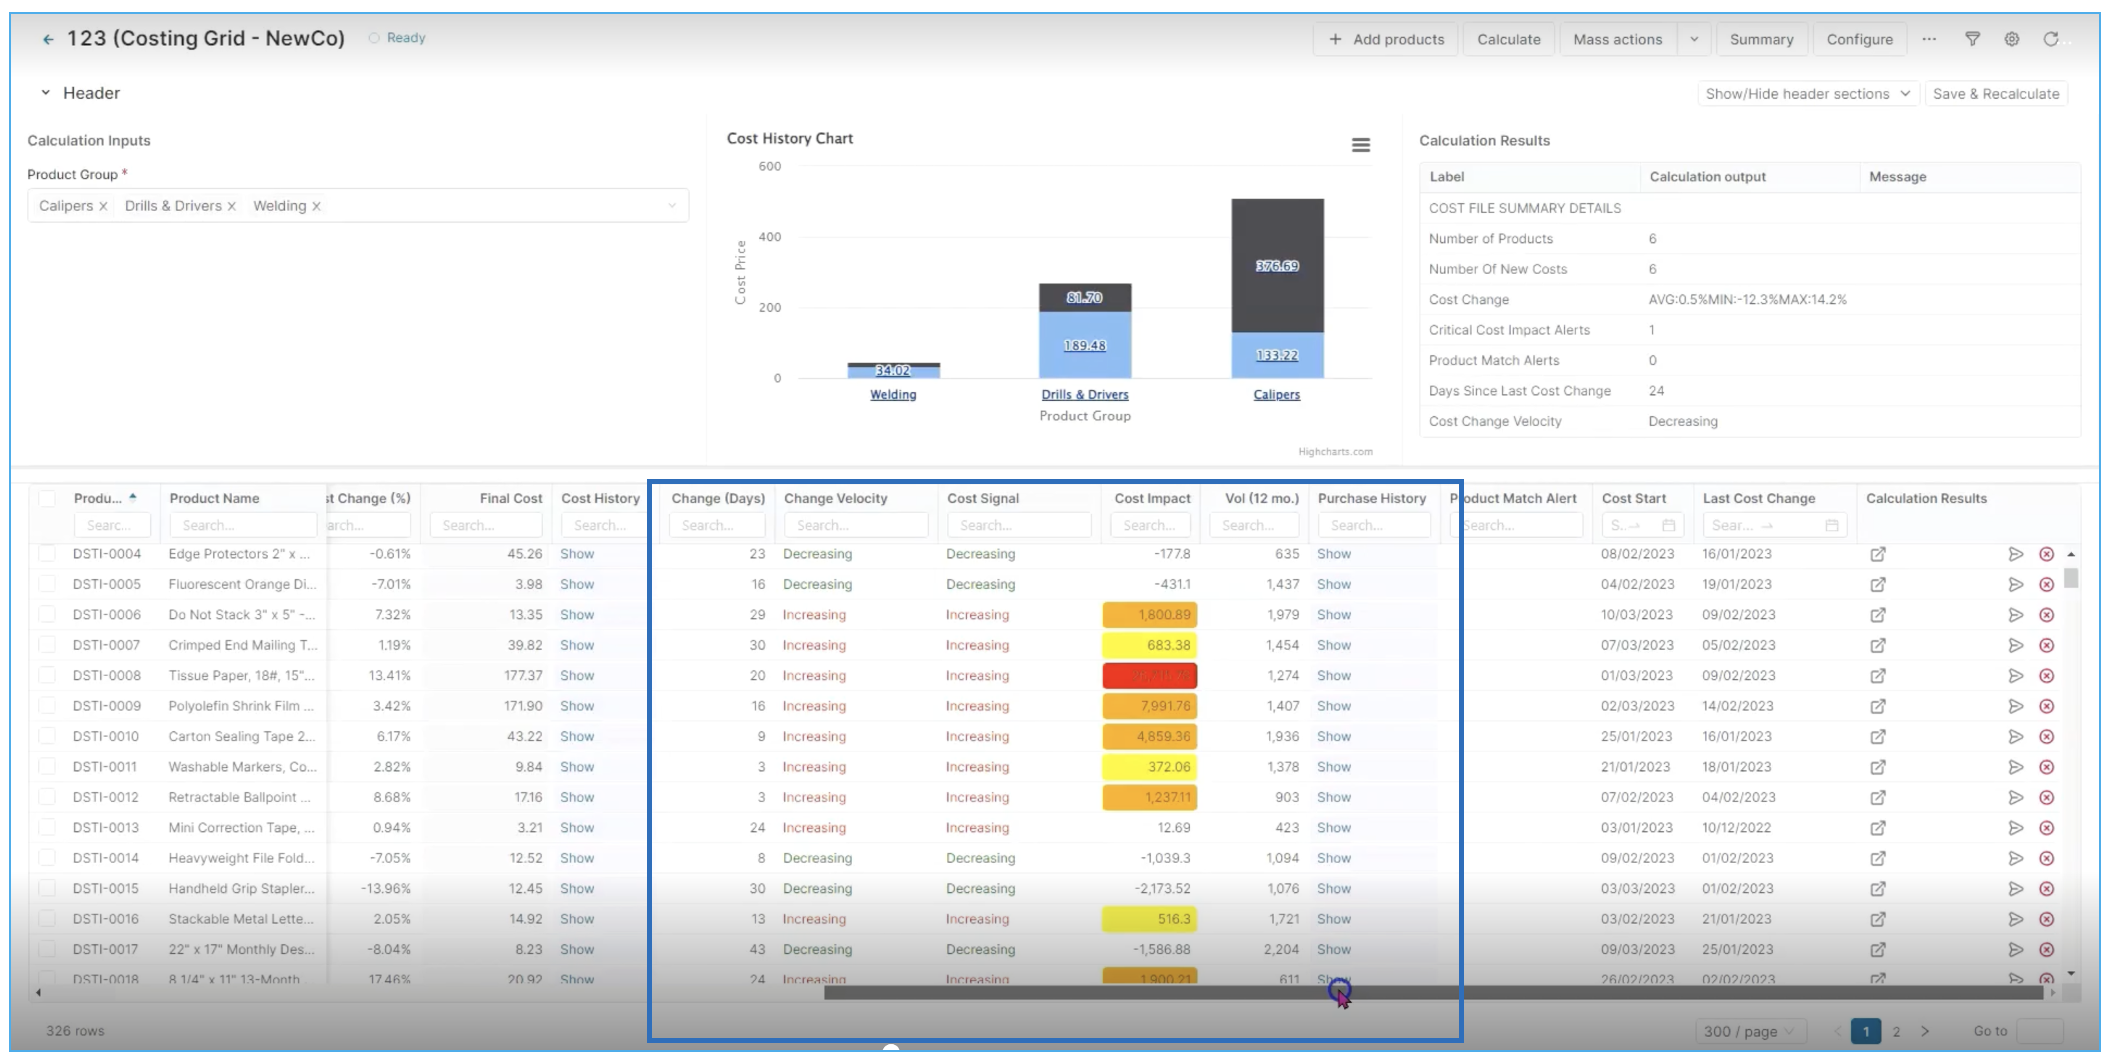Screen dimensions: 2106x1060
Task: Select checkbox for row DSTI-0012
Action: 47,797
